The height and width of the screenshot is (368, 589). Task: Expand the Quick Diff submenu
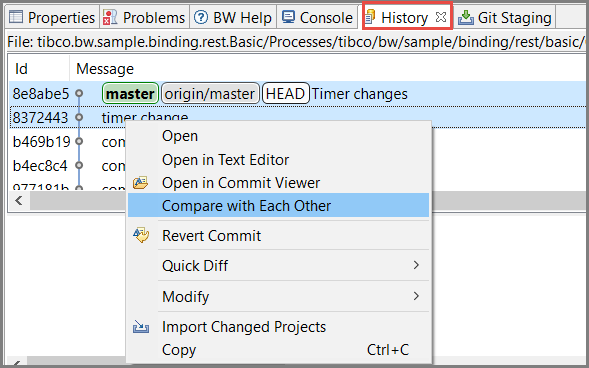[x=278, y=266]
